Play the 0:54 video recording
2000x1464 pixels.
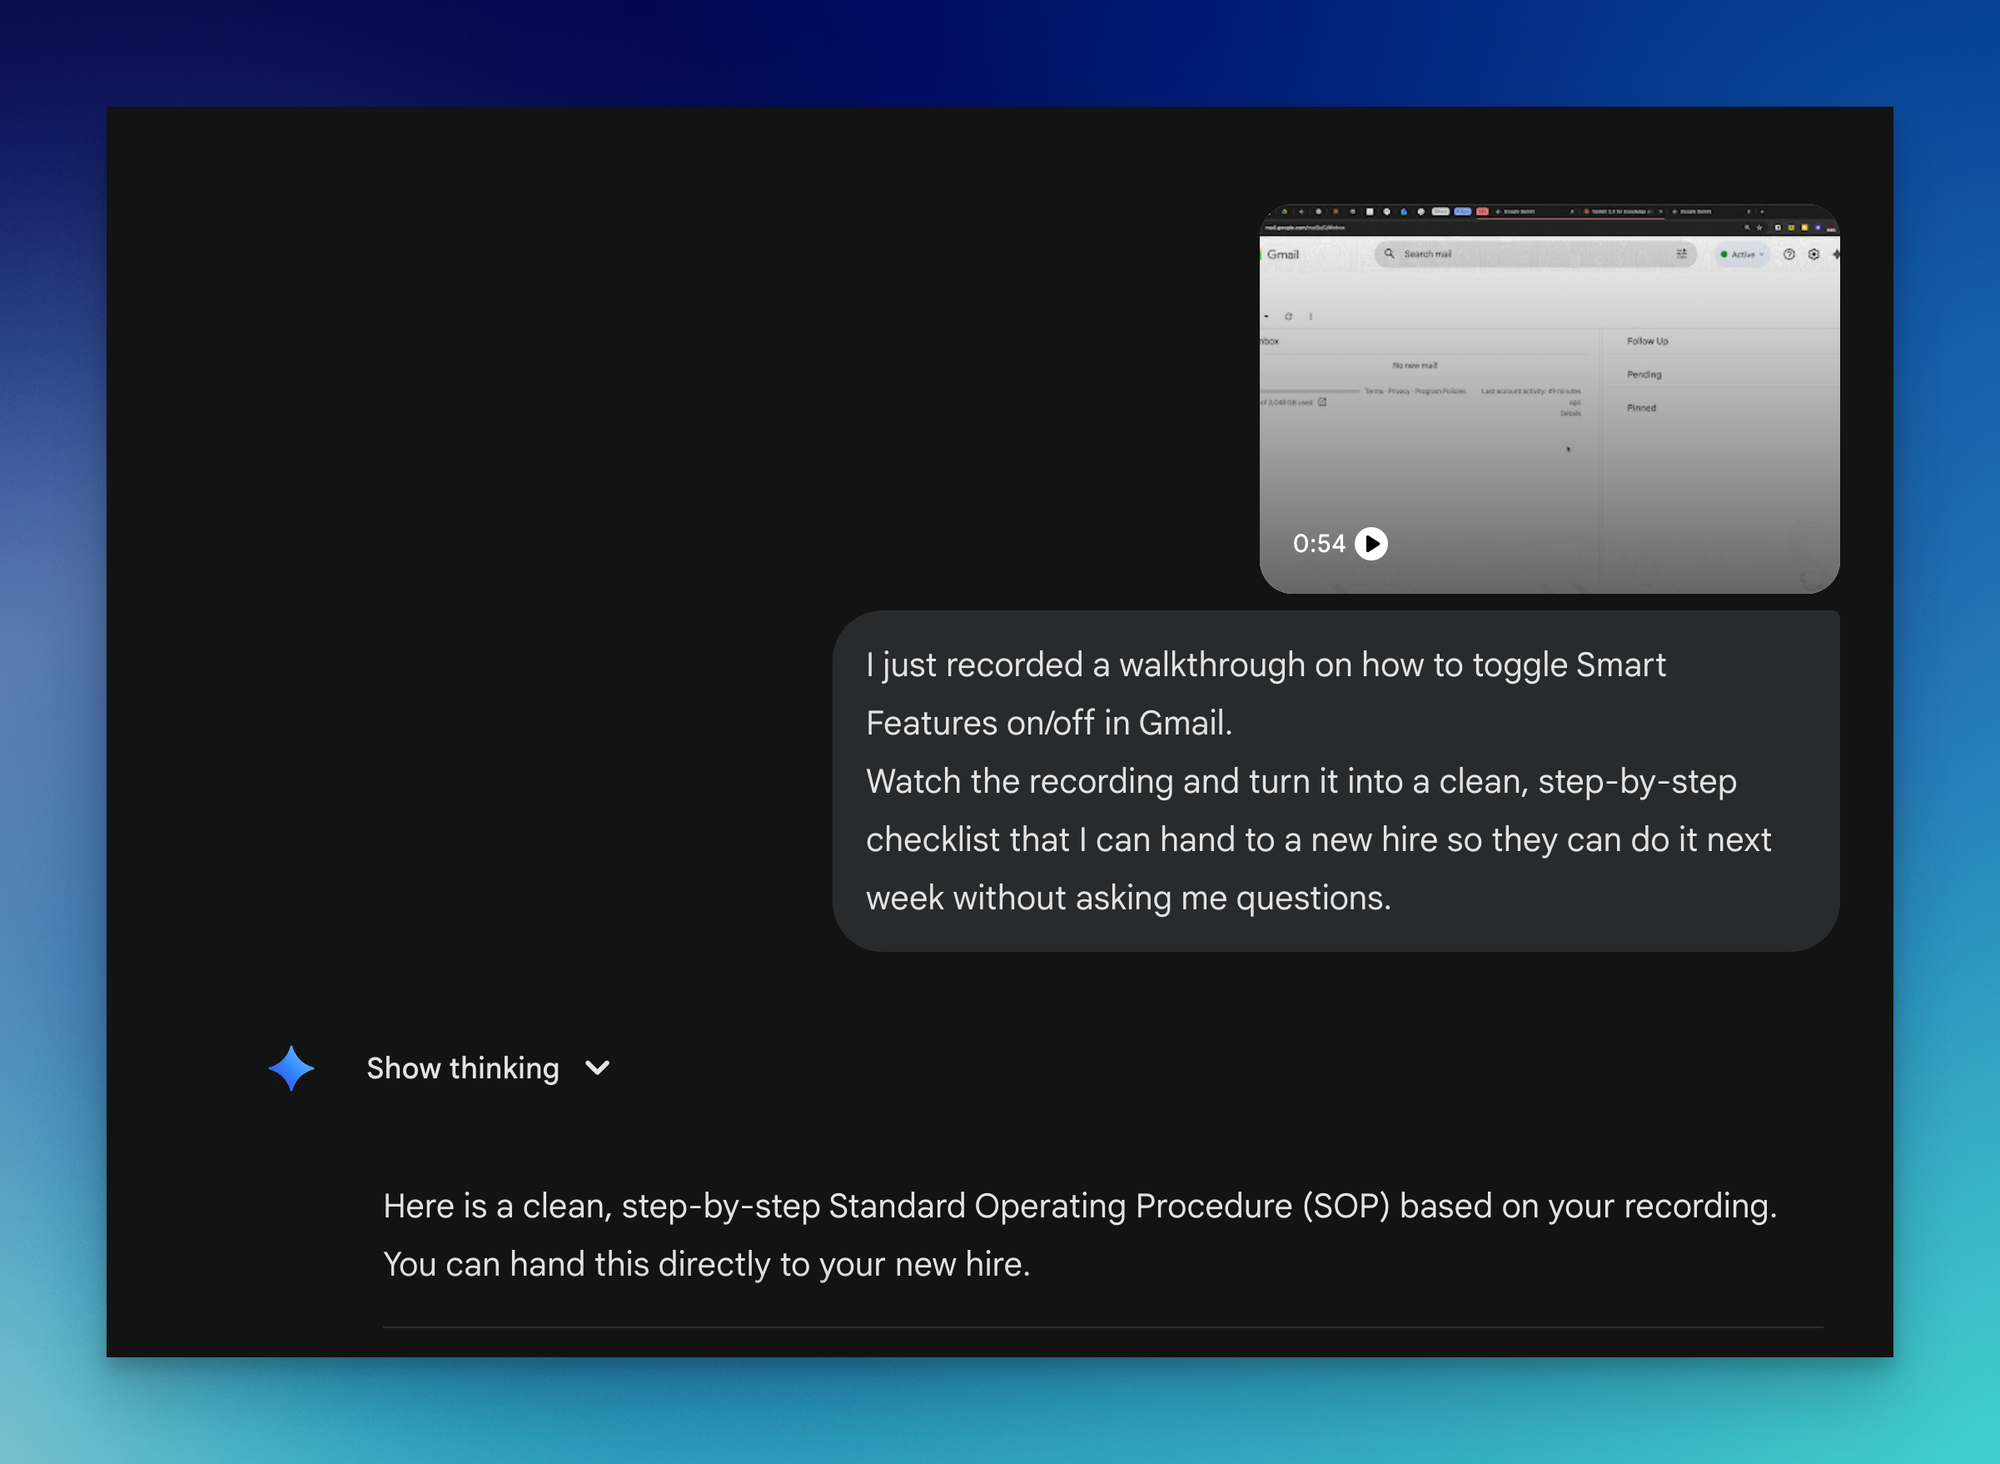(x=1371, y=543)
